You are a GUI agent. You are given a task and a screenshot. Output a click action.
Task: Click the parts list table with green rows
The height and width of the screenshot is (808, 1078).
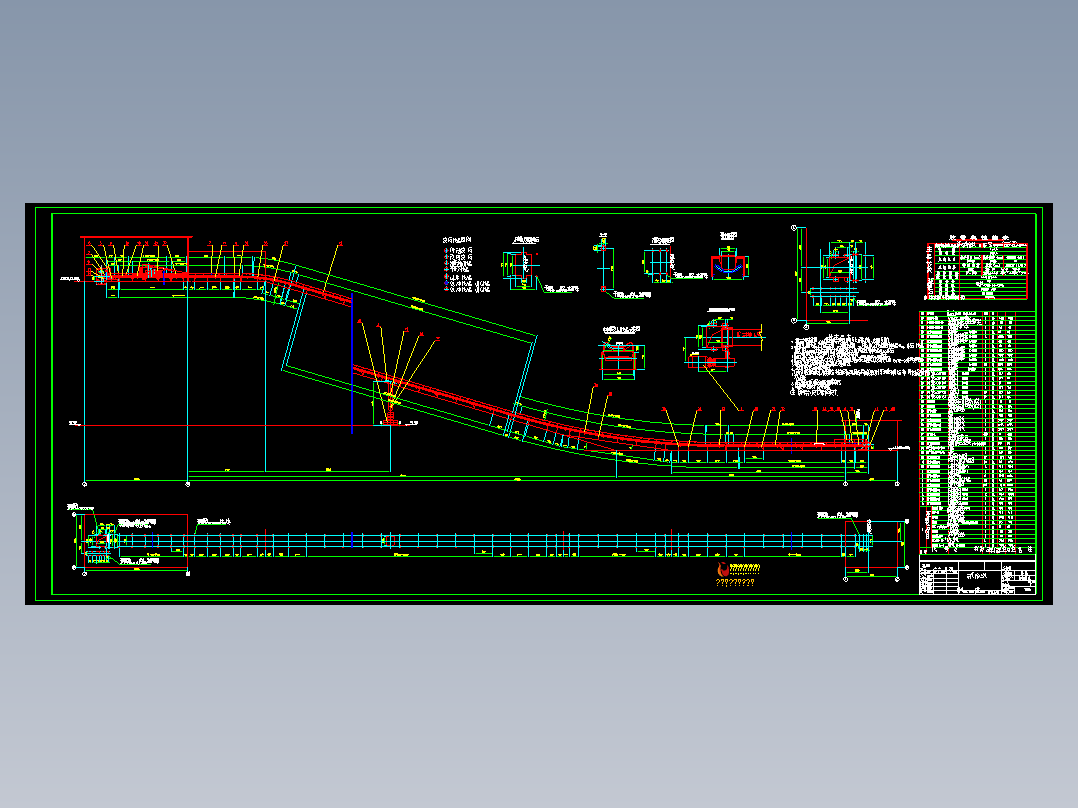click(977, 432)
